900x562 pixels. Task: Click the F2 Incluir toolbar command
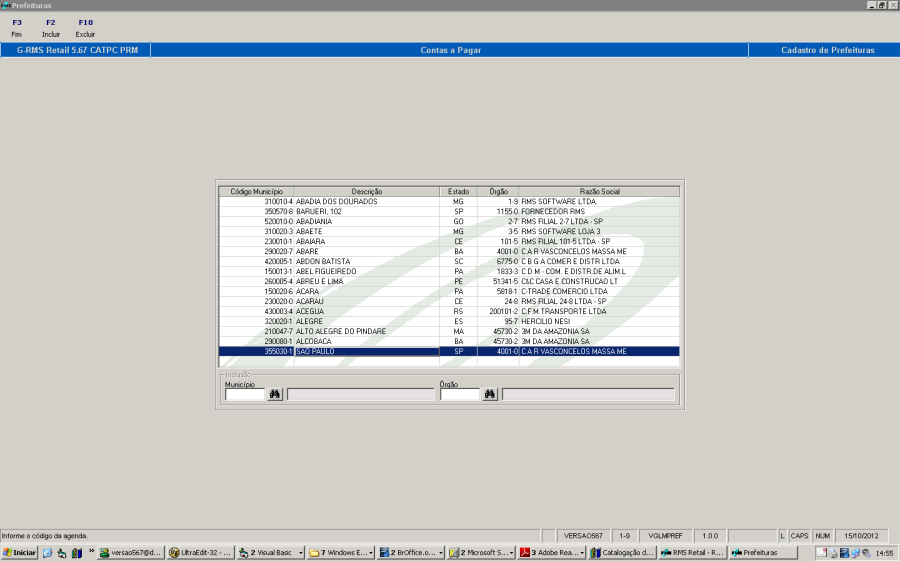click(51, 28)
